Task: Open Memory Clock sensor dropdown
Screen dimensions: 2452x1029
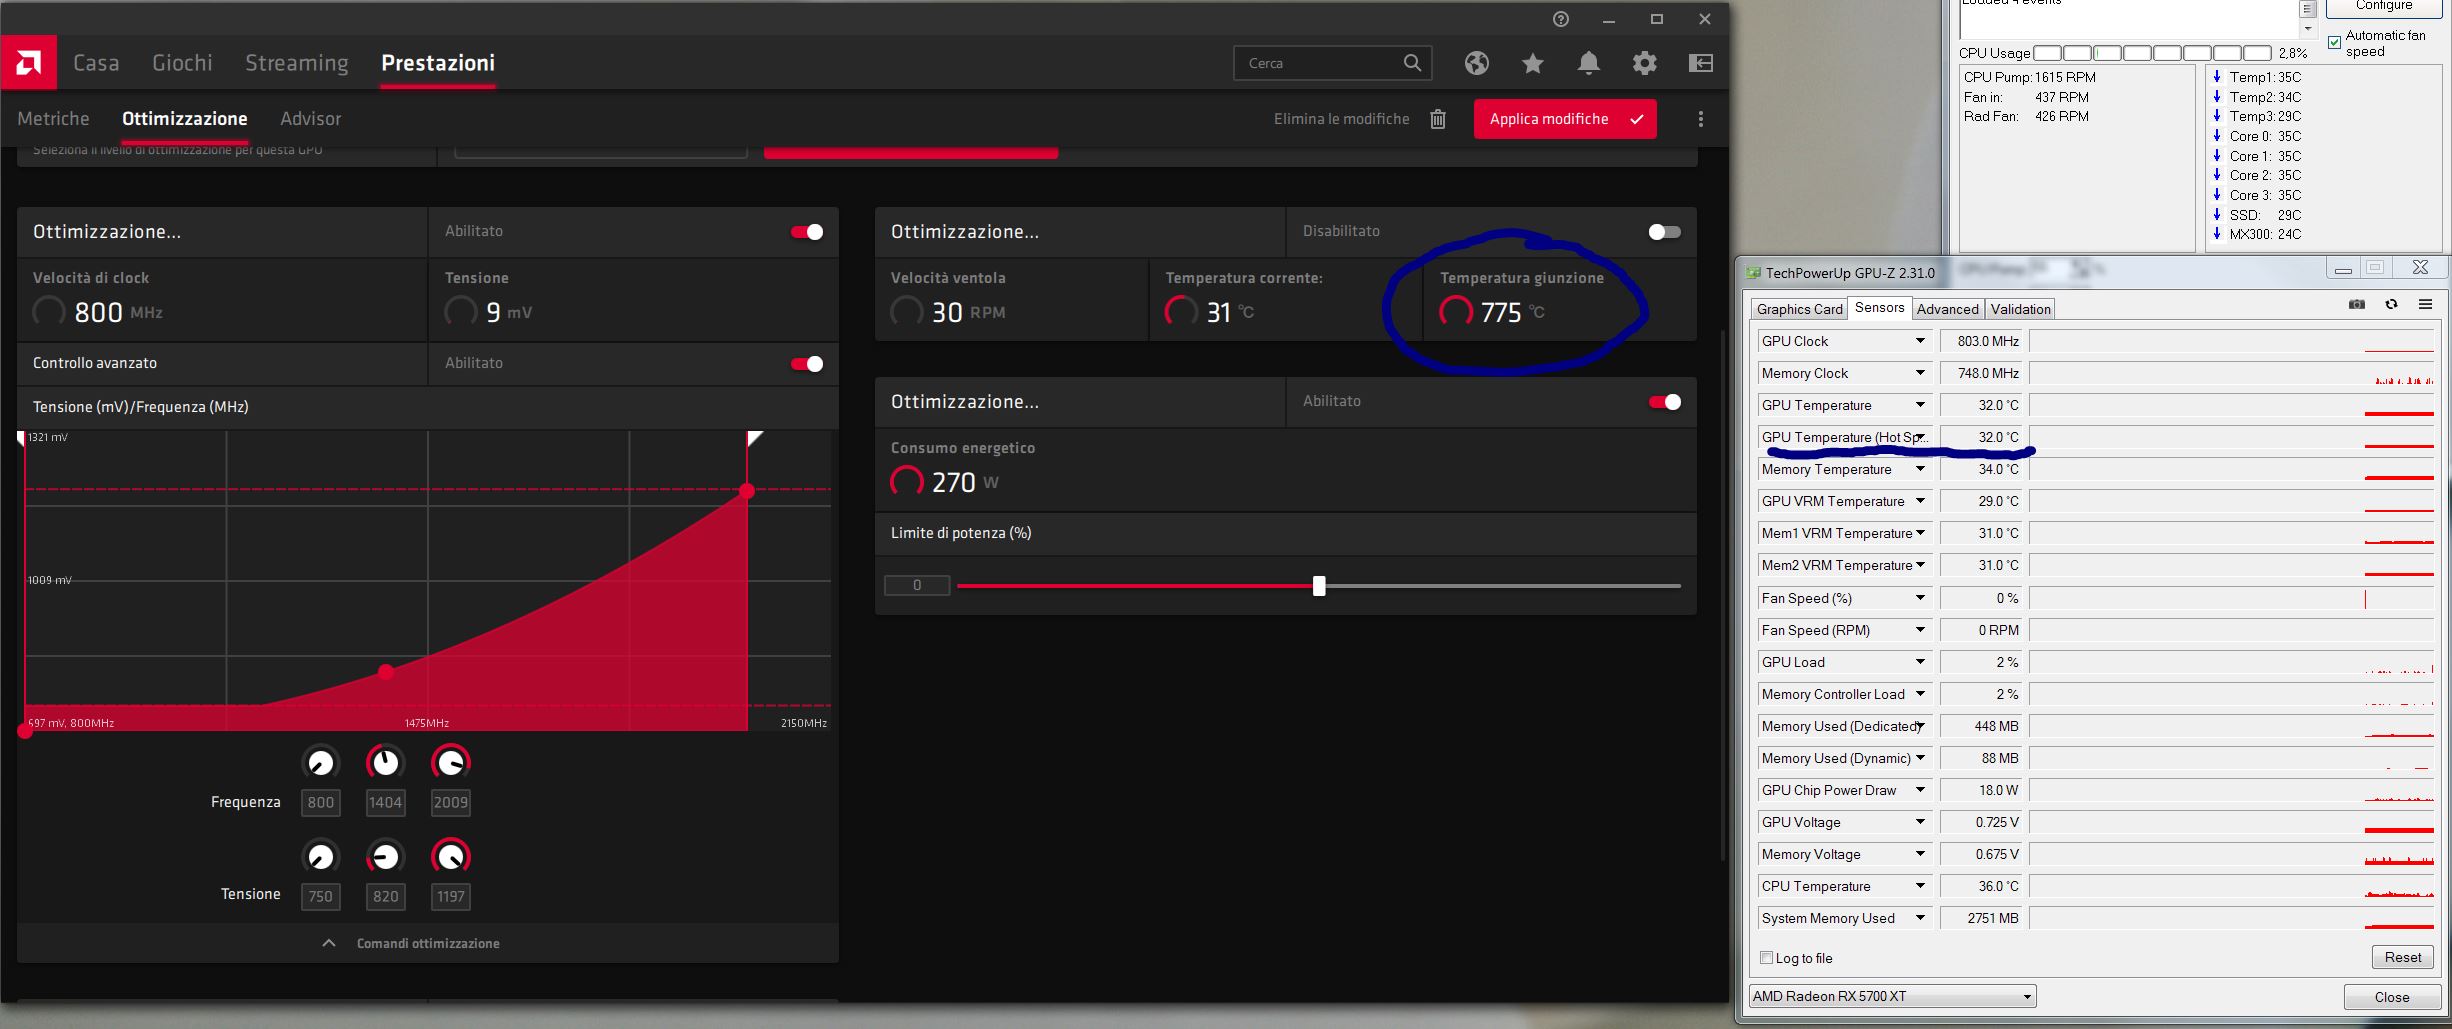Action: point(1920,373)
